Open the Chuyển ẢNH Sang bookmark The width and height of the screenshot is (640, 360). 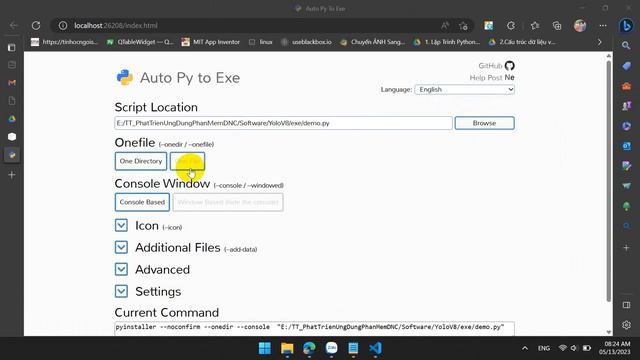pyautogui.click(x=372, y=42)
